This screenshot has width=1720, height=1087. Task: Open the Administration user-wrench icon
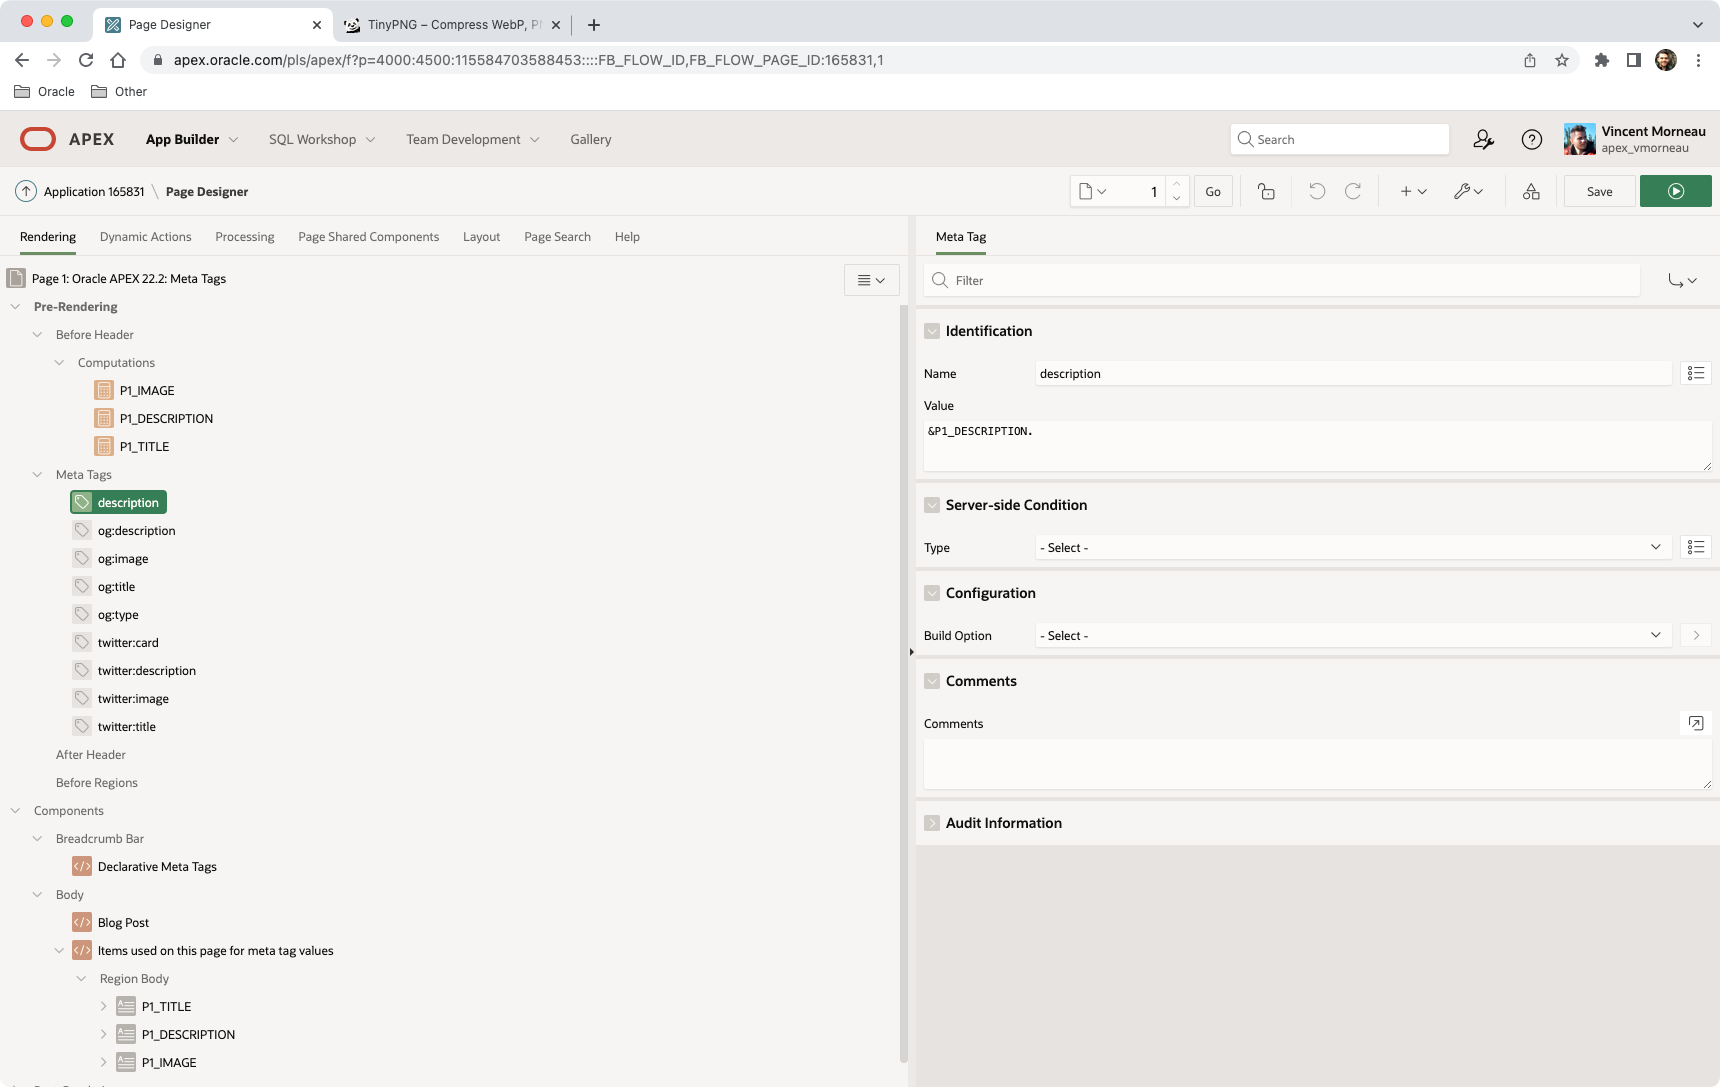click(1483, 139)
